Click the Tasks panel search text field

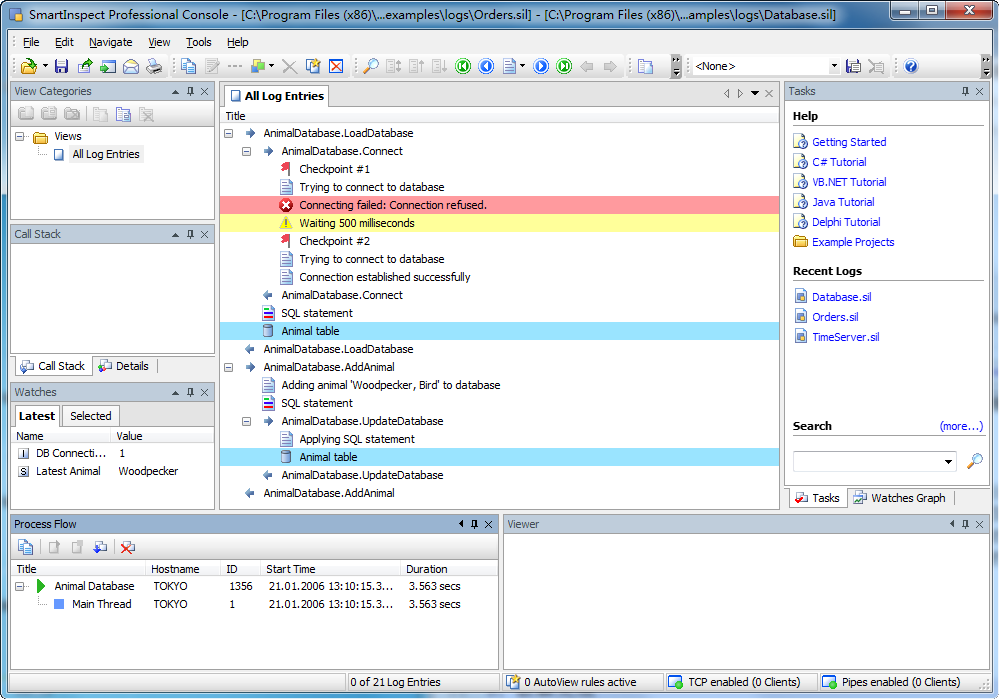(x=867, y=462)
